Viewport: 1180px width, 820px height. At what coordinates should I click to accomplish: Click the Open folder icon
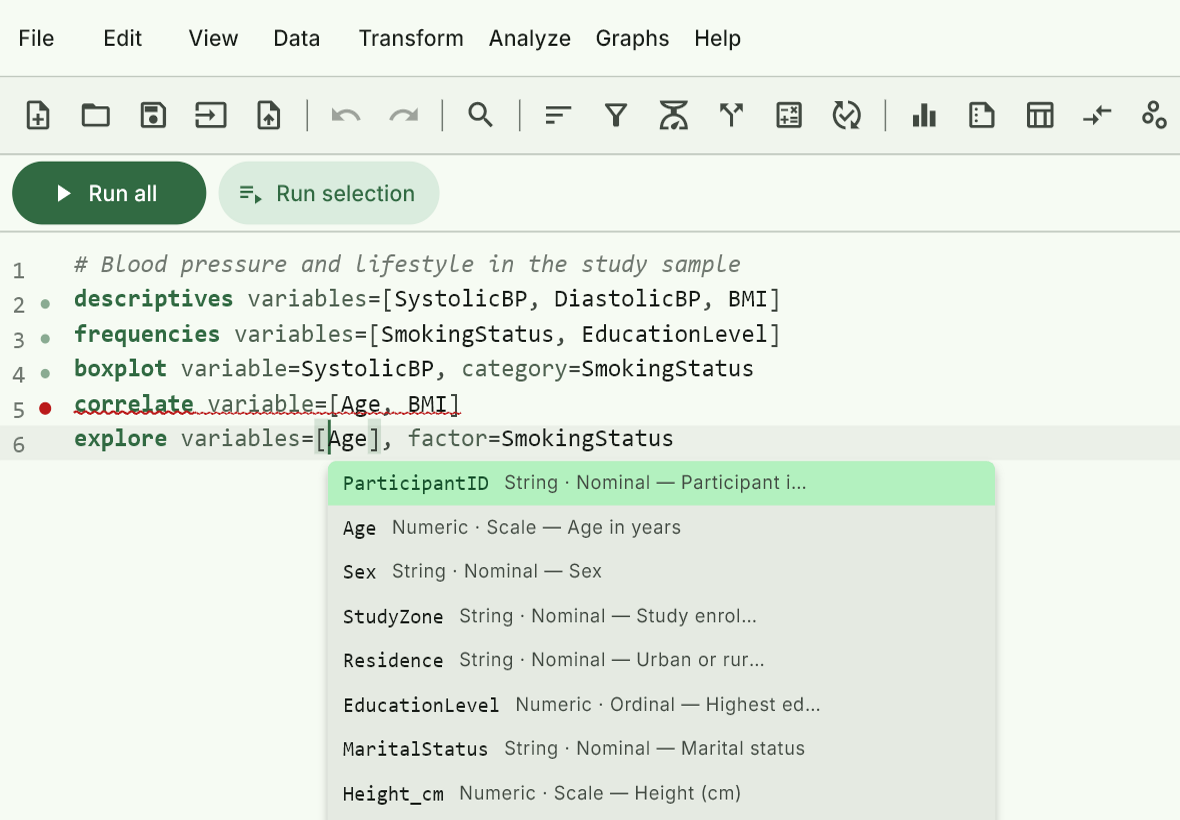pyautogui.click(x=96, y=116)
